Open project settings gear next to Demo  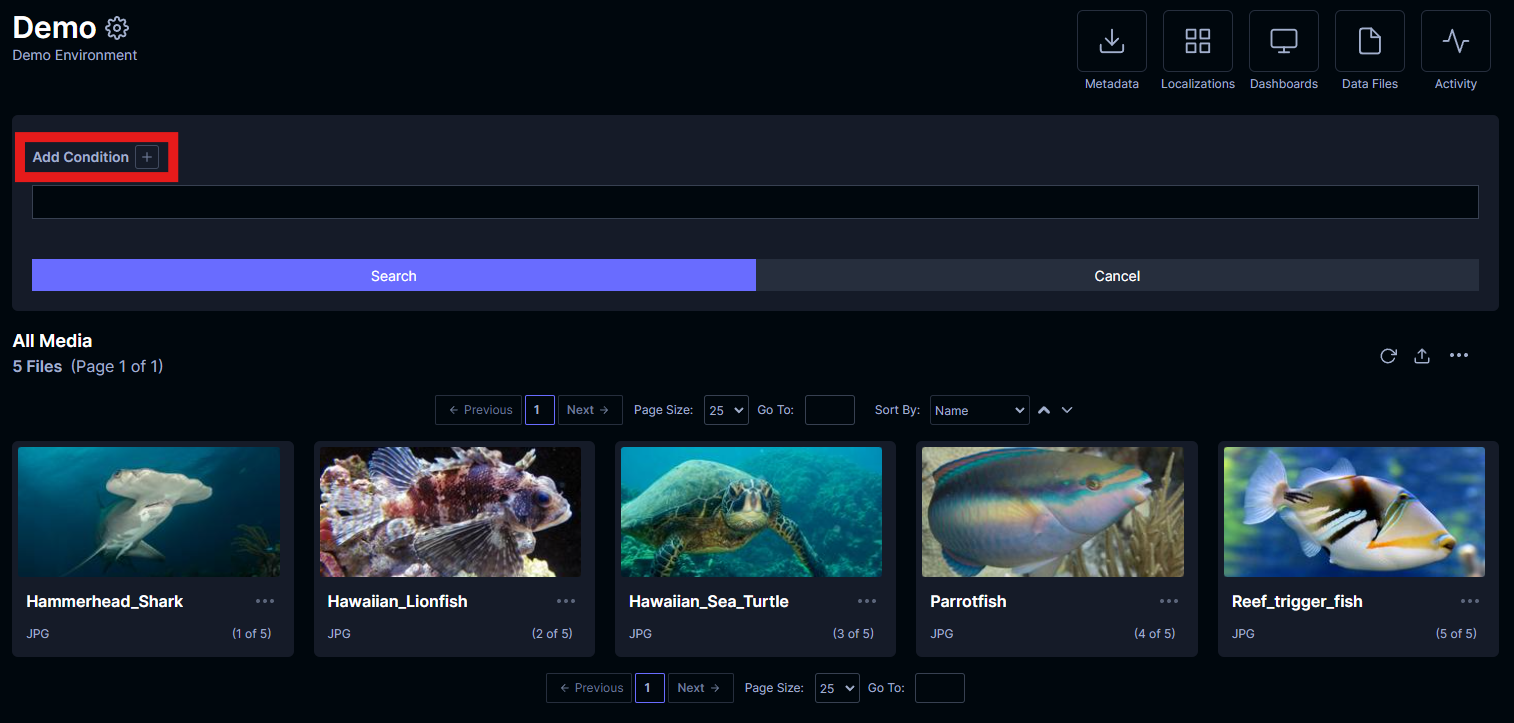[x=117, y=28]
